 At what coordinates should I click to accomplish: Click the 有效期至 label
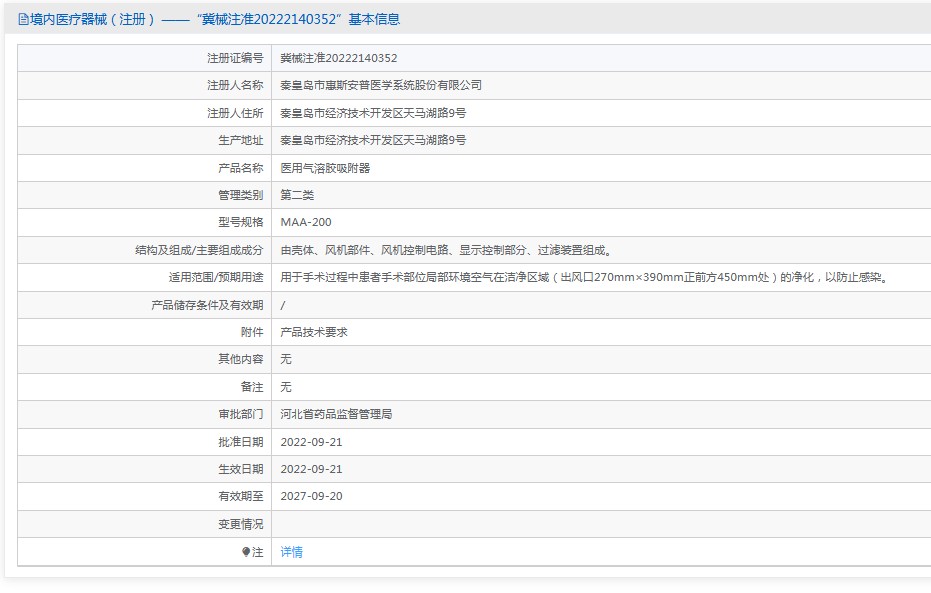click(x=240, y=496)
